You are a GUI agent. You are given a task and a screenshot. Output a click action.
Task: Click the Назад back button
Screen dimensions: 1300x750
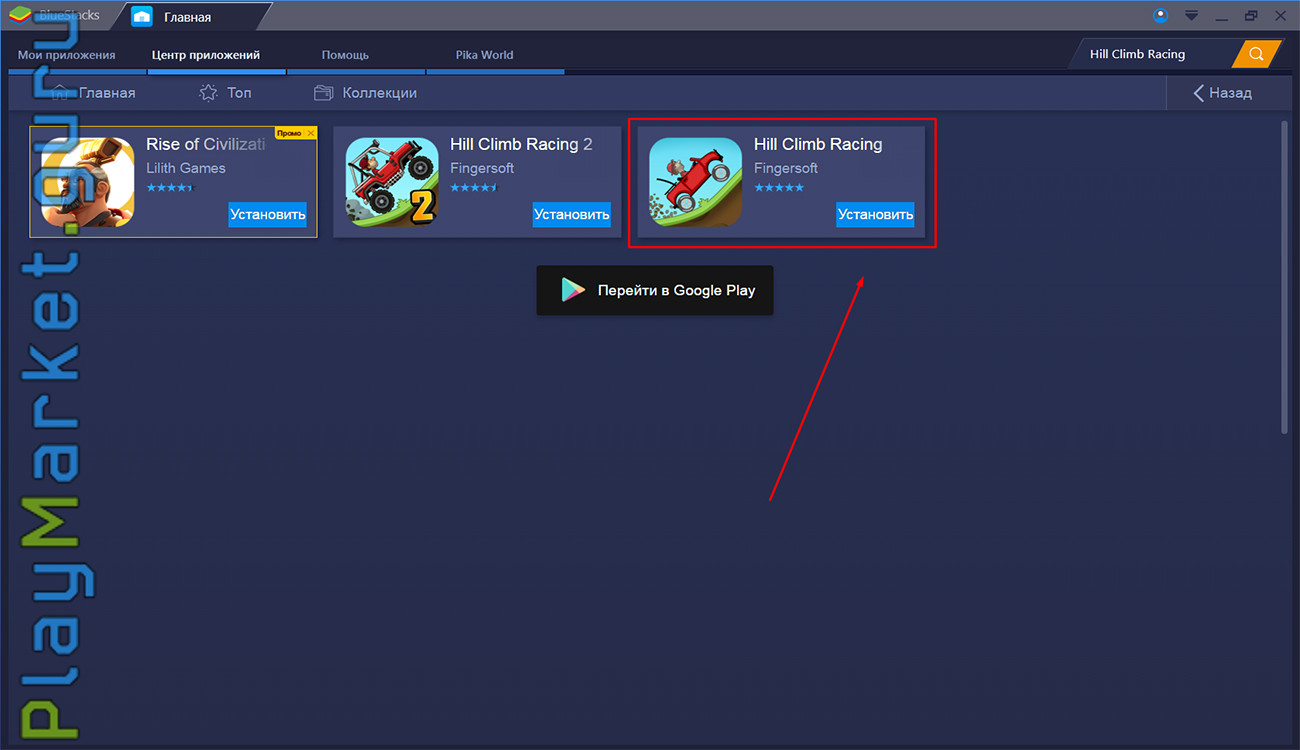point(1222,93)
